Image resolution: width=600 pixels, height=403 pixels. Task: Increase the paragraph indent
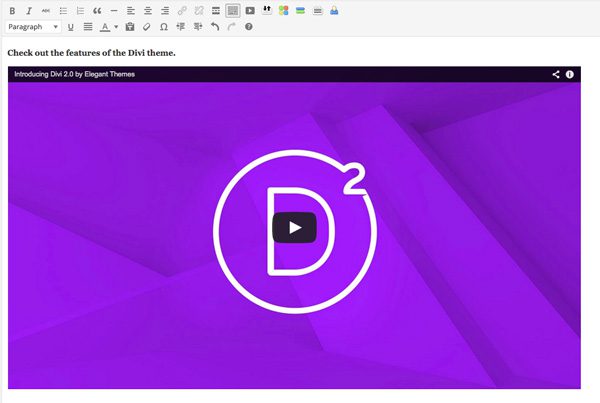click(x=198, y=27)
